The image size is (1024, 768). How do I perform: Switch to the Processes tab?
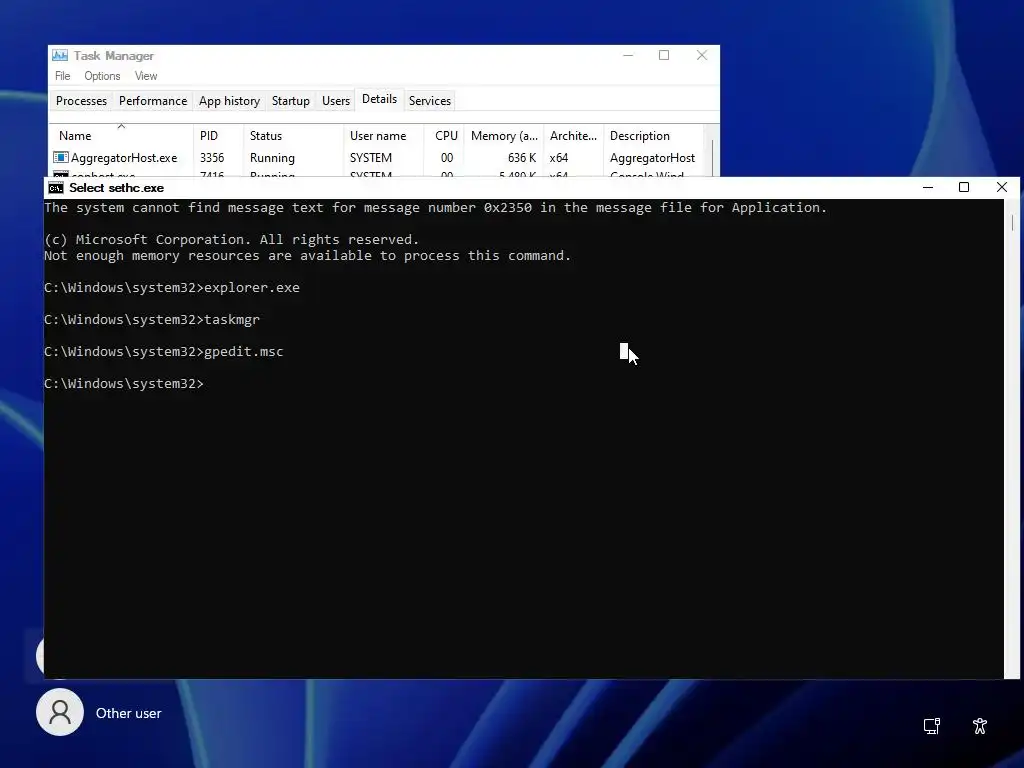pos(82,101)
